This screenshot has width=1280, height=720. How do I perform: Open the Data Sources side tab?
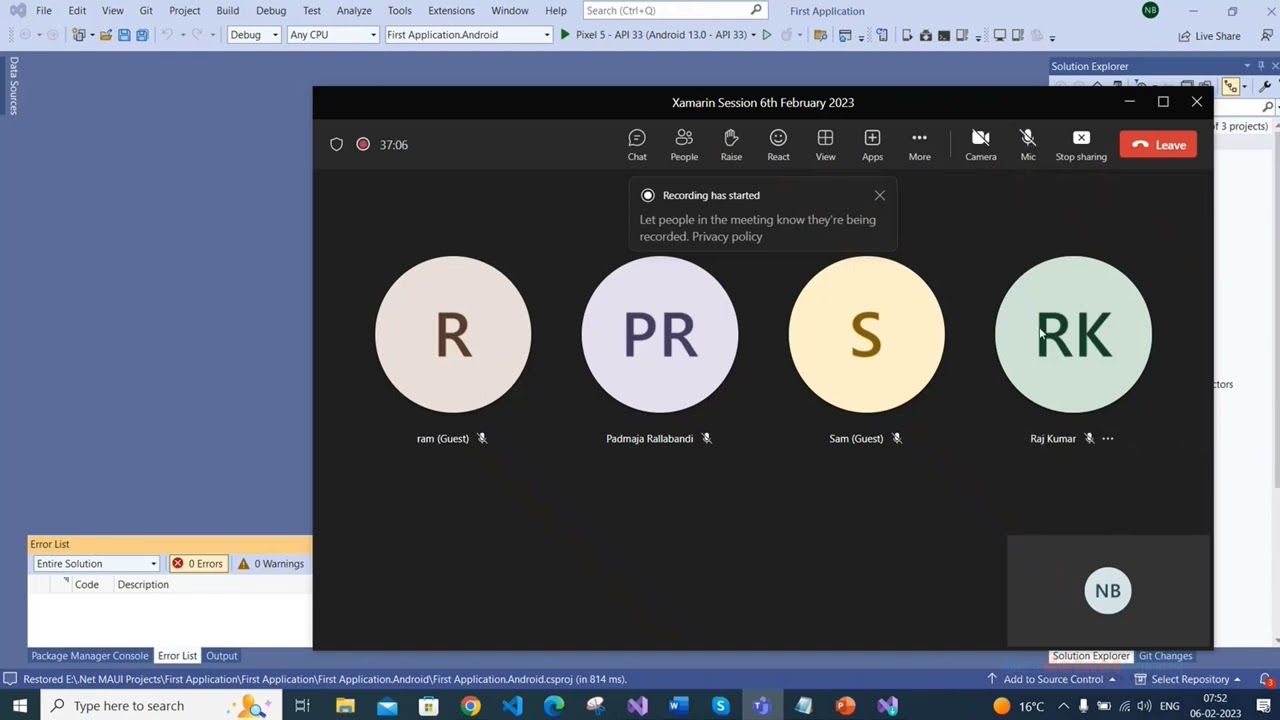pyautogui.click(x=14, y=86)
